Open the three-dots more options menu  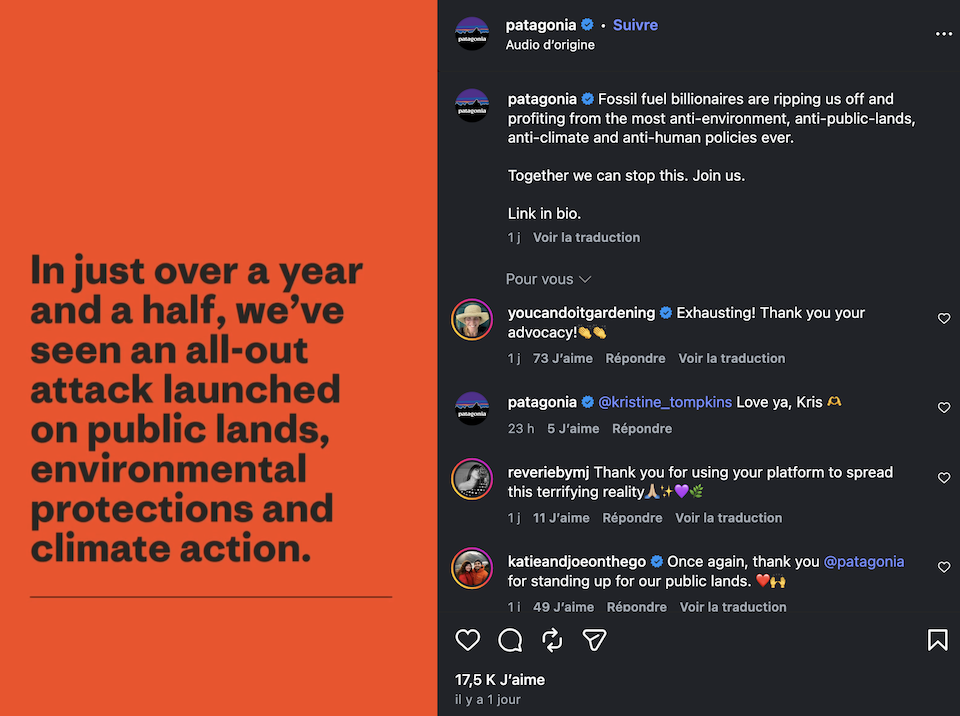point(943,34)
